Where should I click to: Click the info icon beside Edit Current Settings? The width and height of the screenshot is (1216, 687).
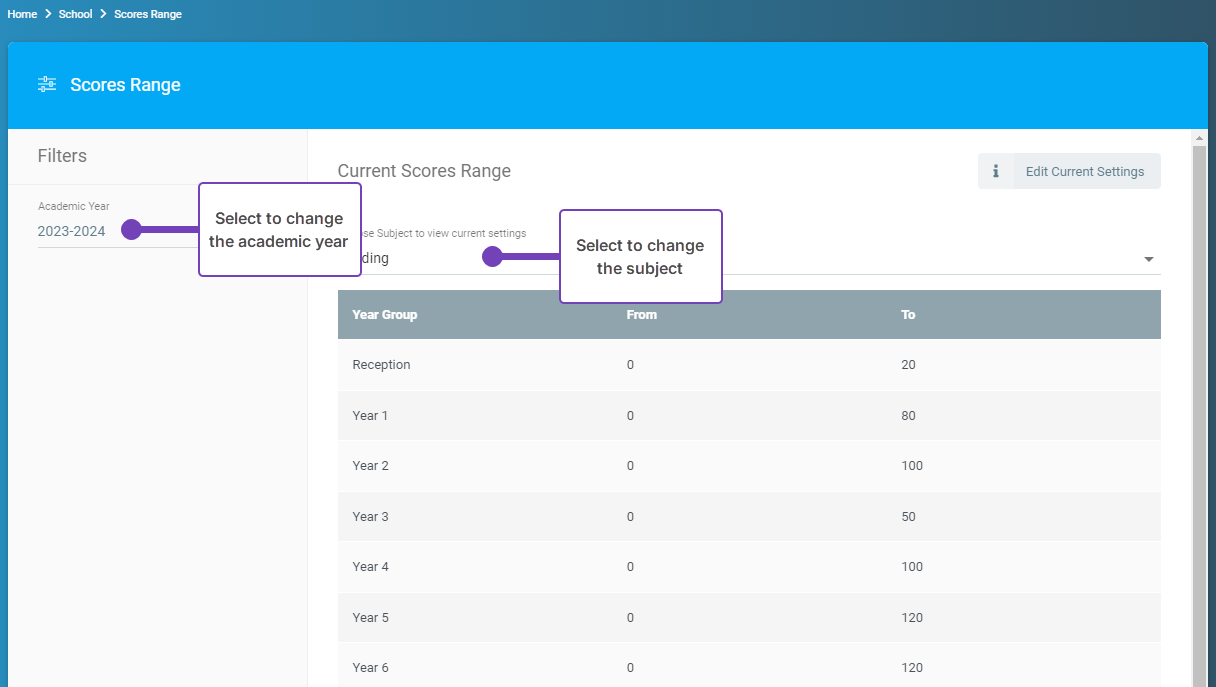tap(995, 171)
